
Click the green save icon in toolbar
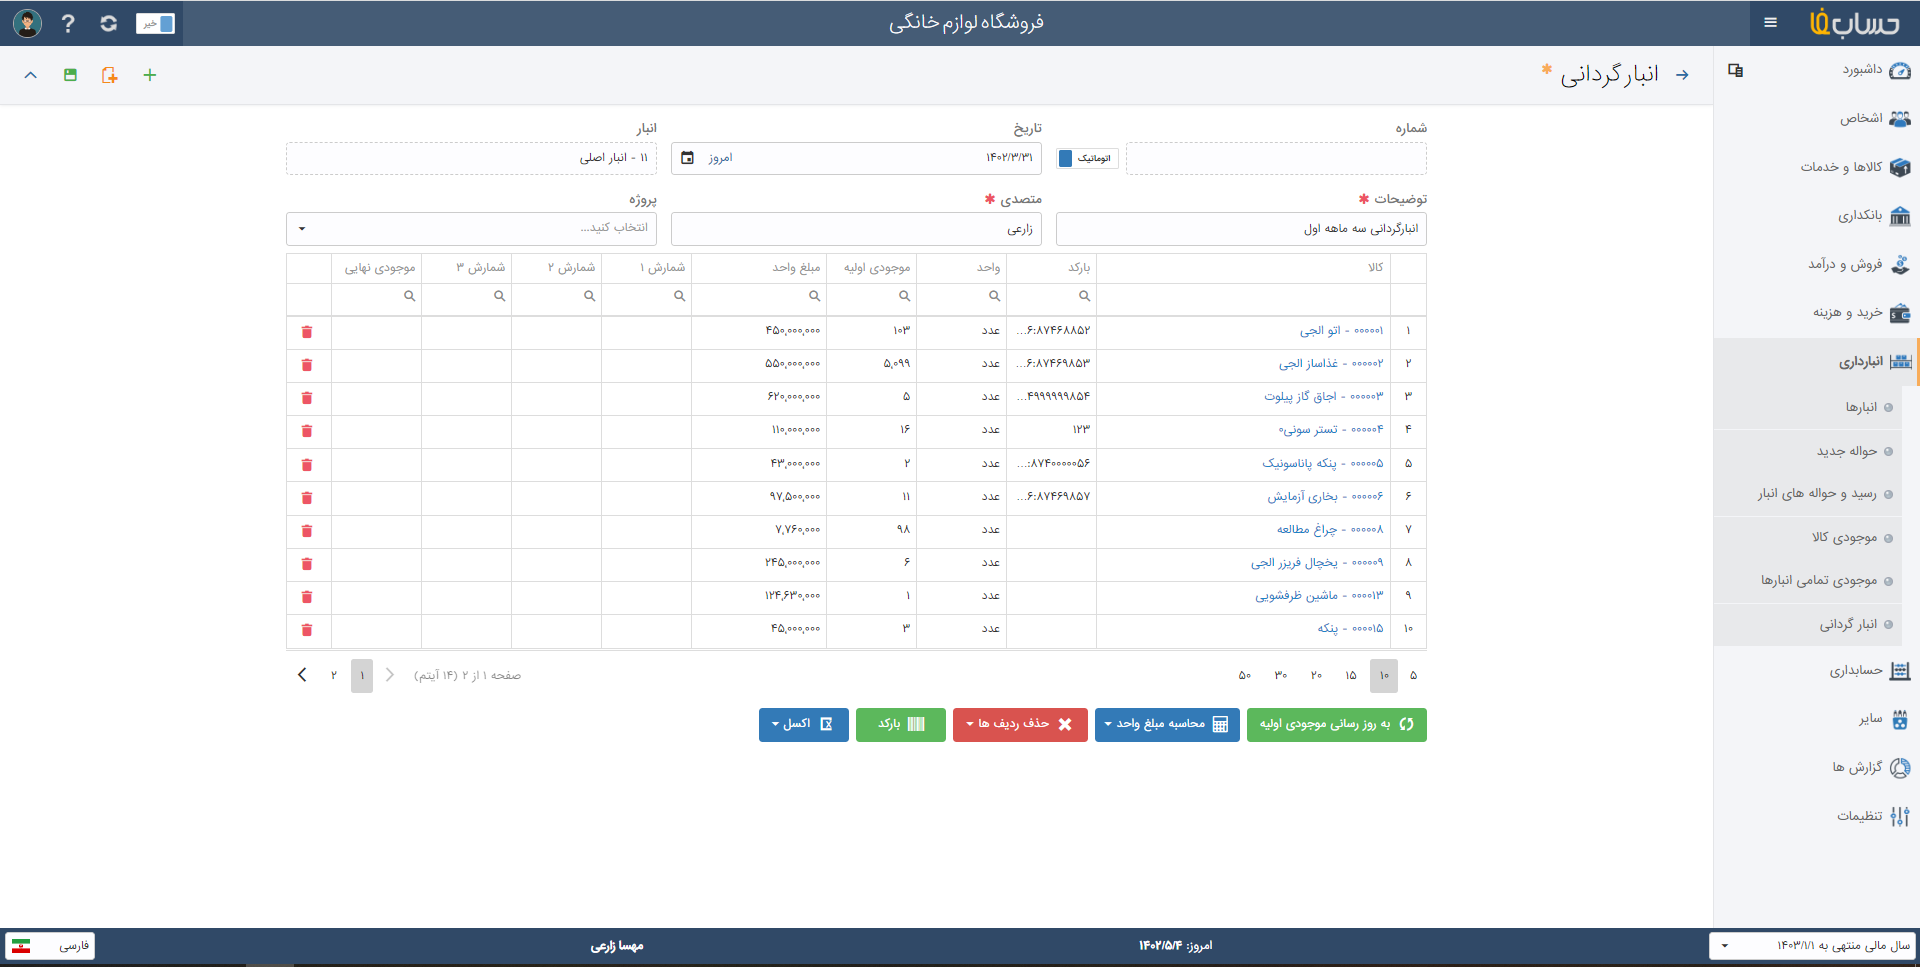70,75
